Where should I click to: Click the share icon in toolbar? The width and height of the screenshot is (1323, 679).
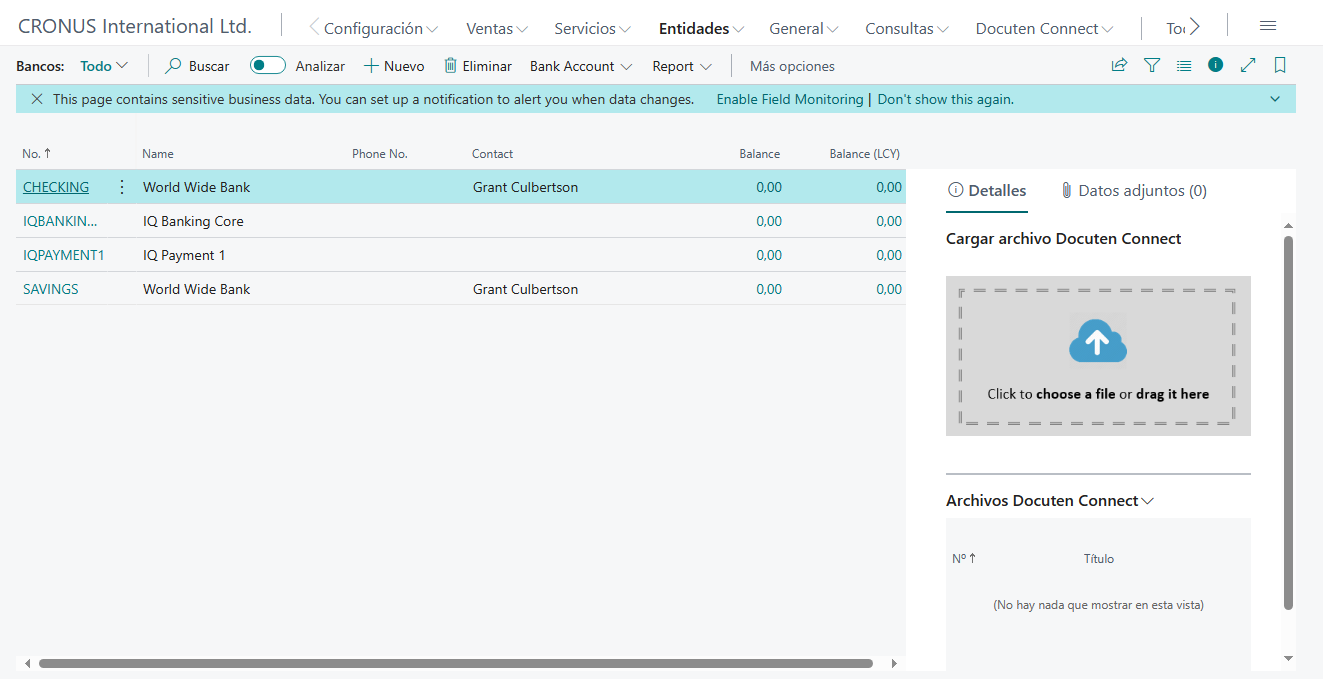[x=1119, y=66]
